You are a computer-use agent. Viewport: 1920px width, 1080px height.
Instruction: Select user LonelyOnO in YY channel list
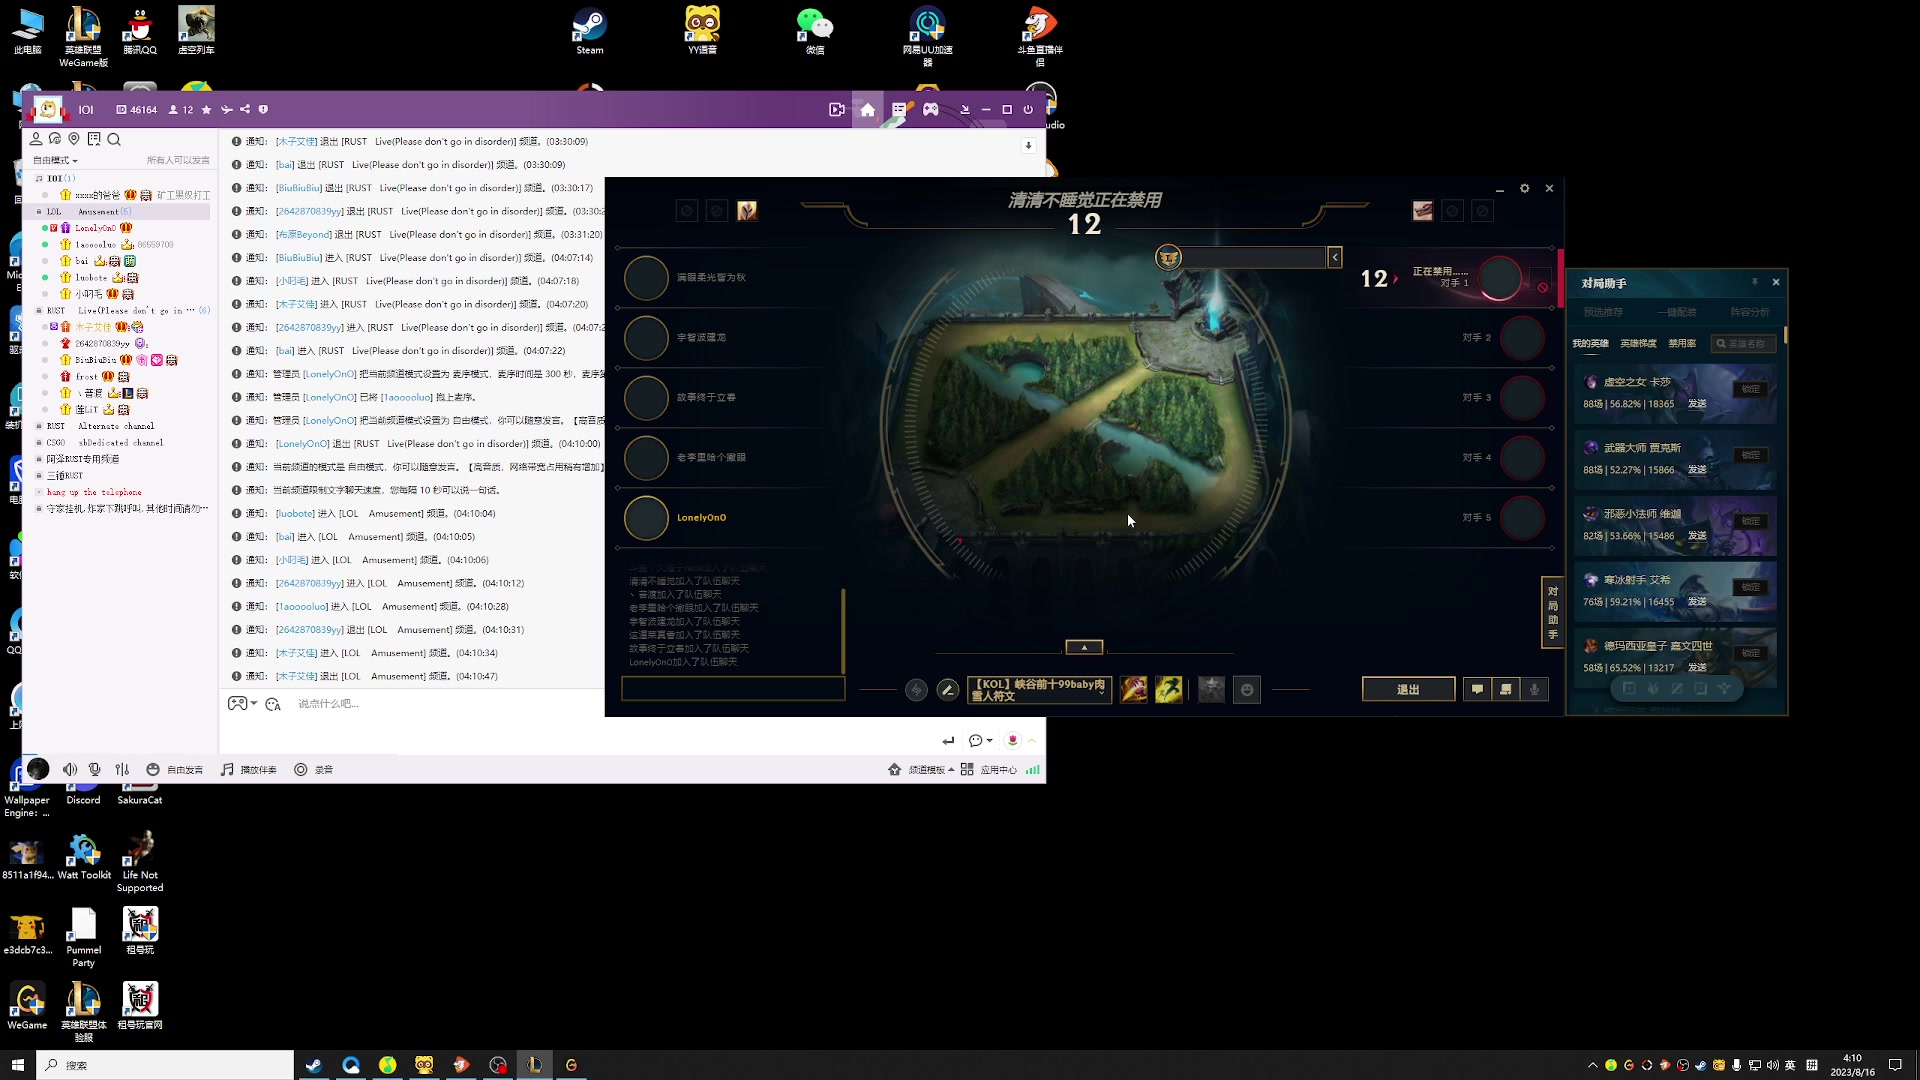pos(95,228)
